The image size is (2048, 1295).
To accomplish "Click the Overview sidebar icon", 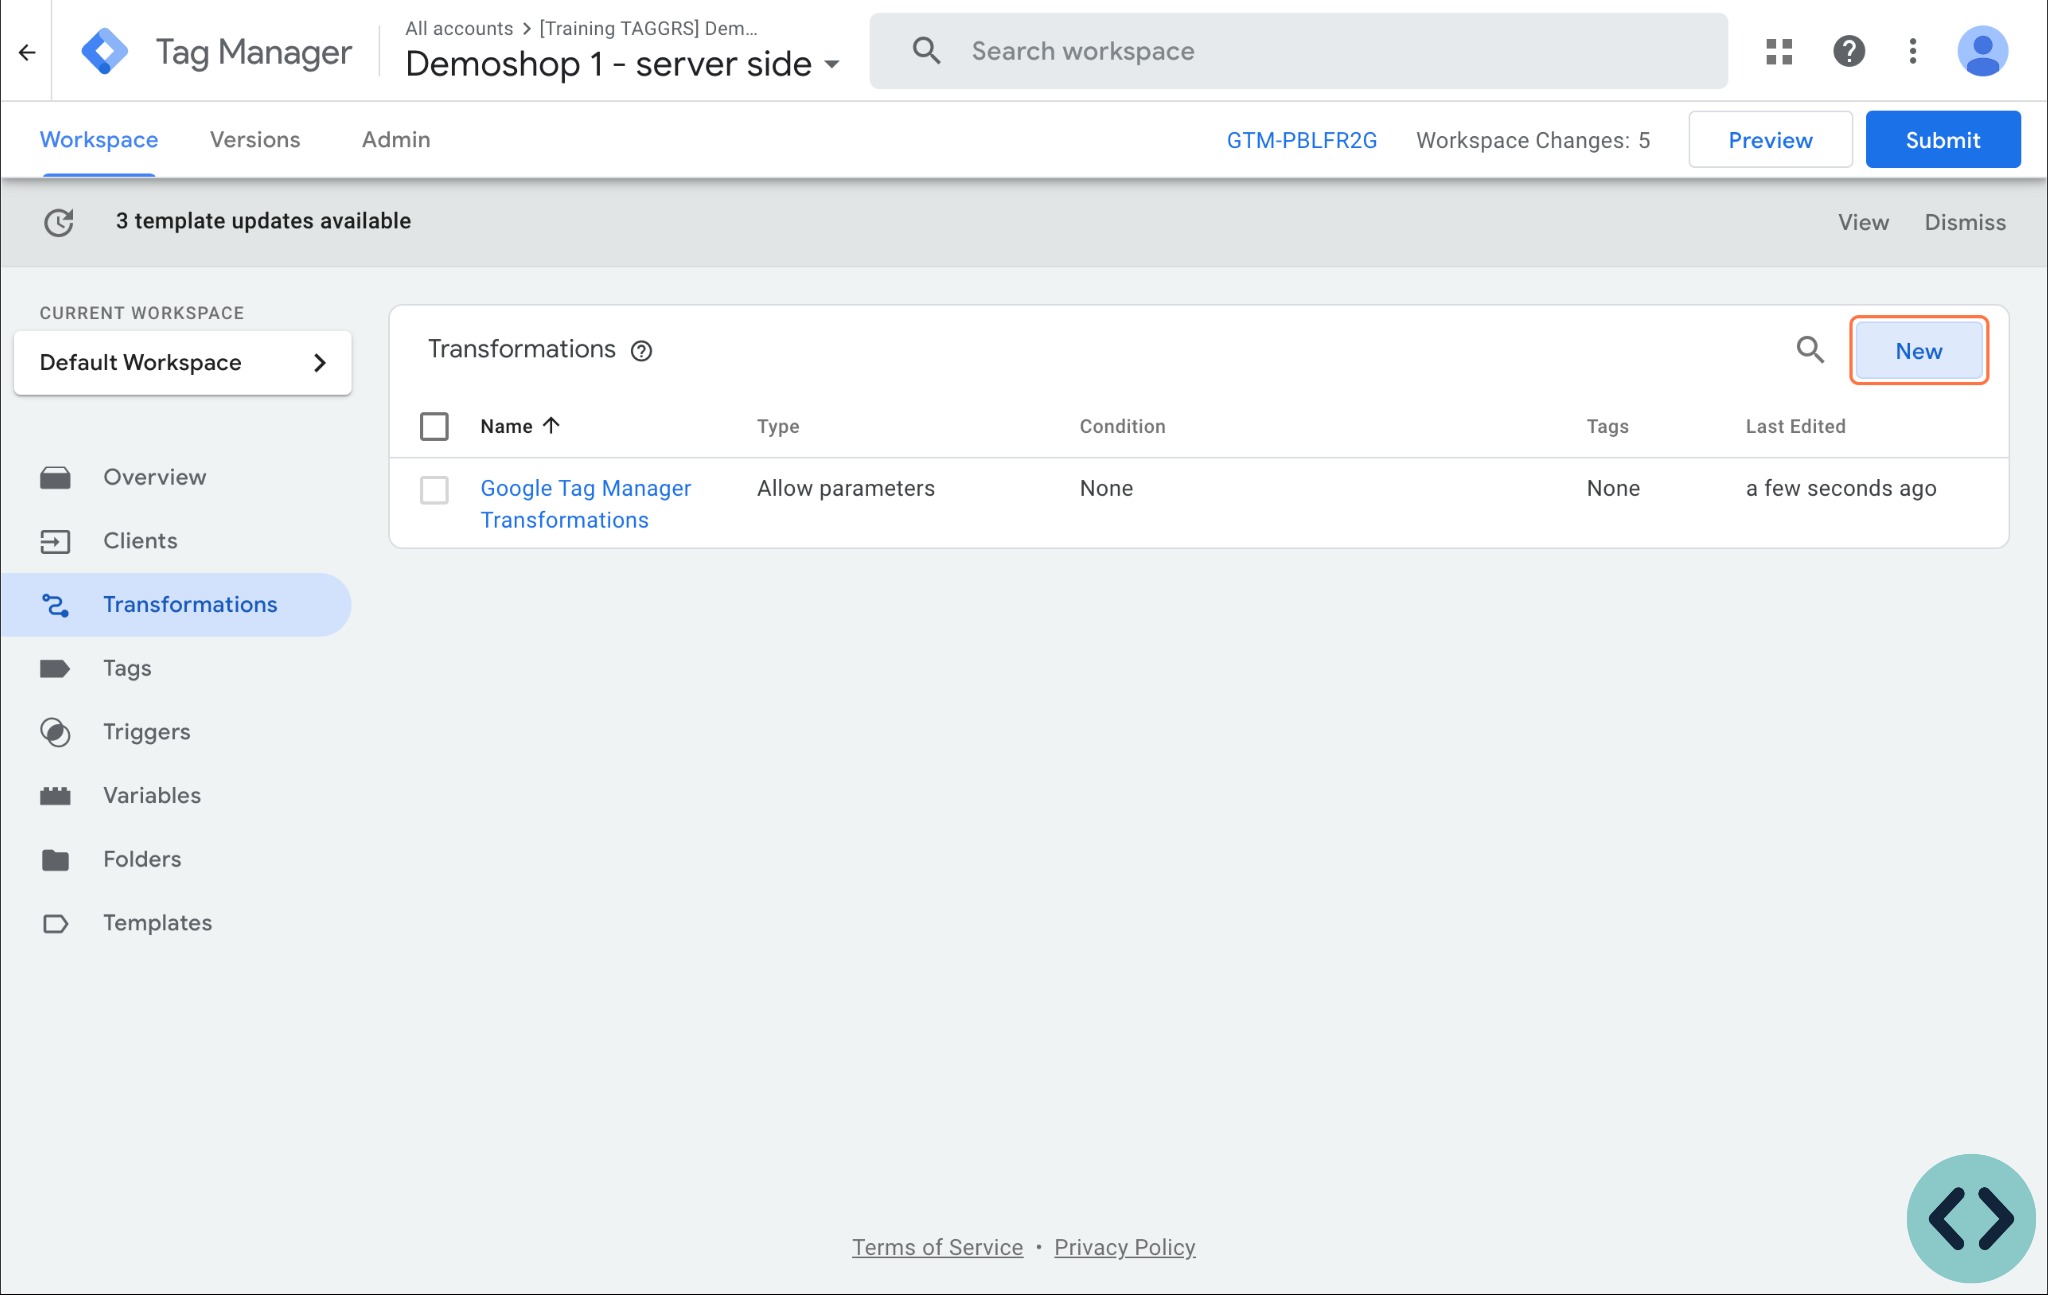I will [55, 478].
